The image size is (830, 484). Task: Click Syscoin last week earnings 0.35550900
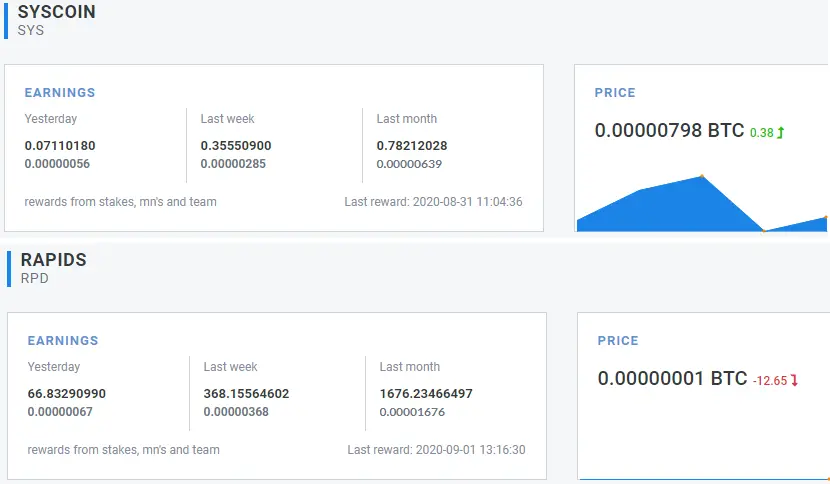[x=236, y=146]
